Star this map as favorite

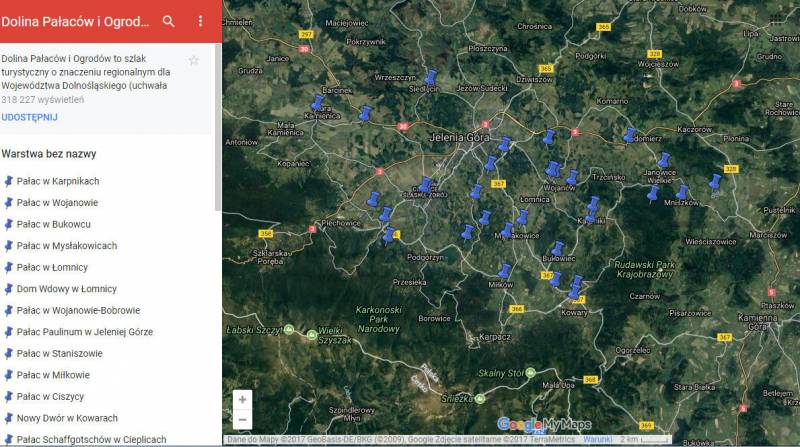pyautogui.click(x=194, y=60)
